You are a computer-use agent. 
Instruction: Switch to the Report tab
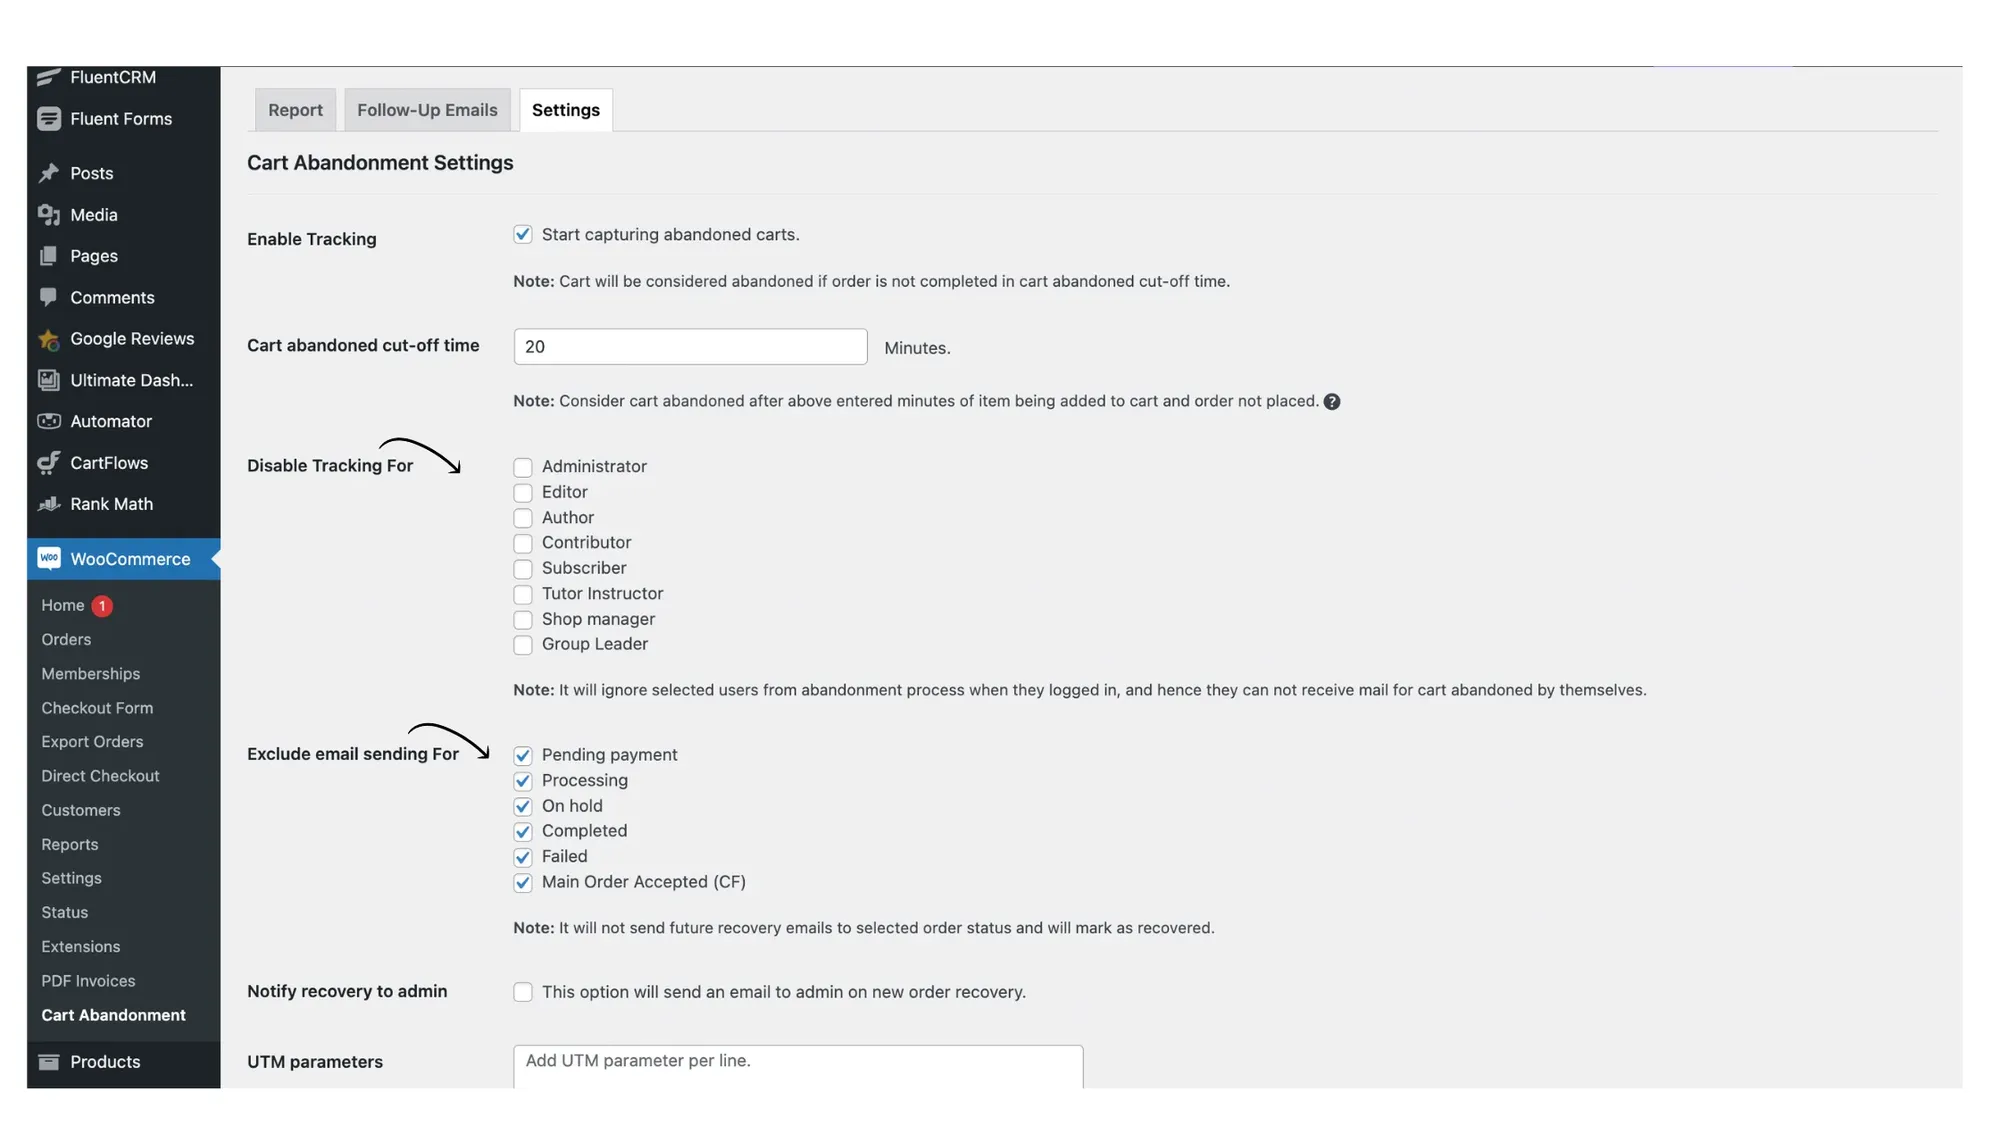coord(295,110)
